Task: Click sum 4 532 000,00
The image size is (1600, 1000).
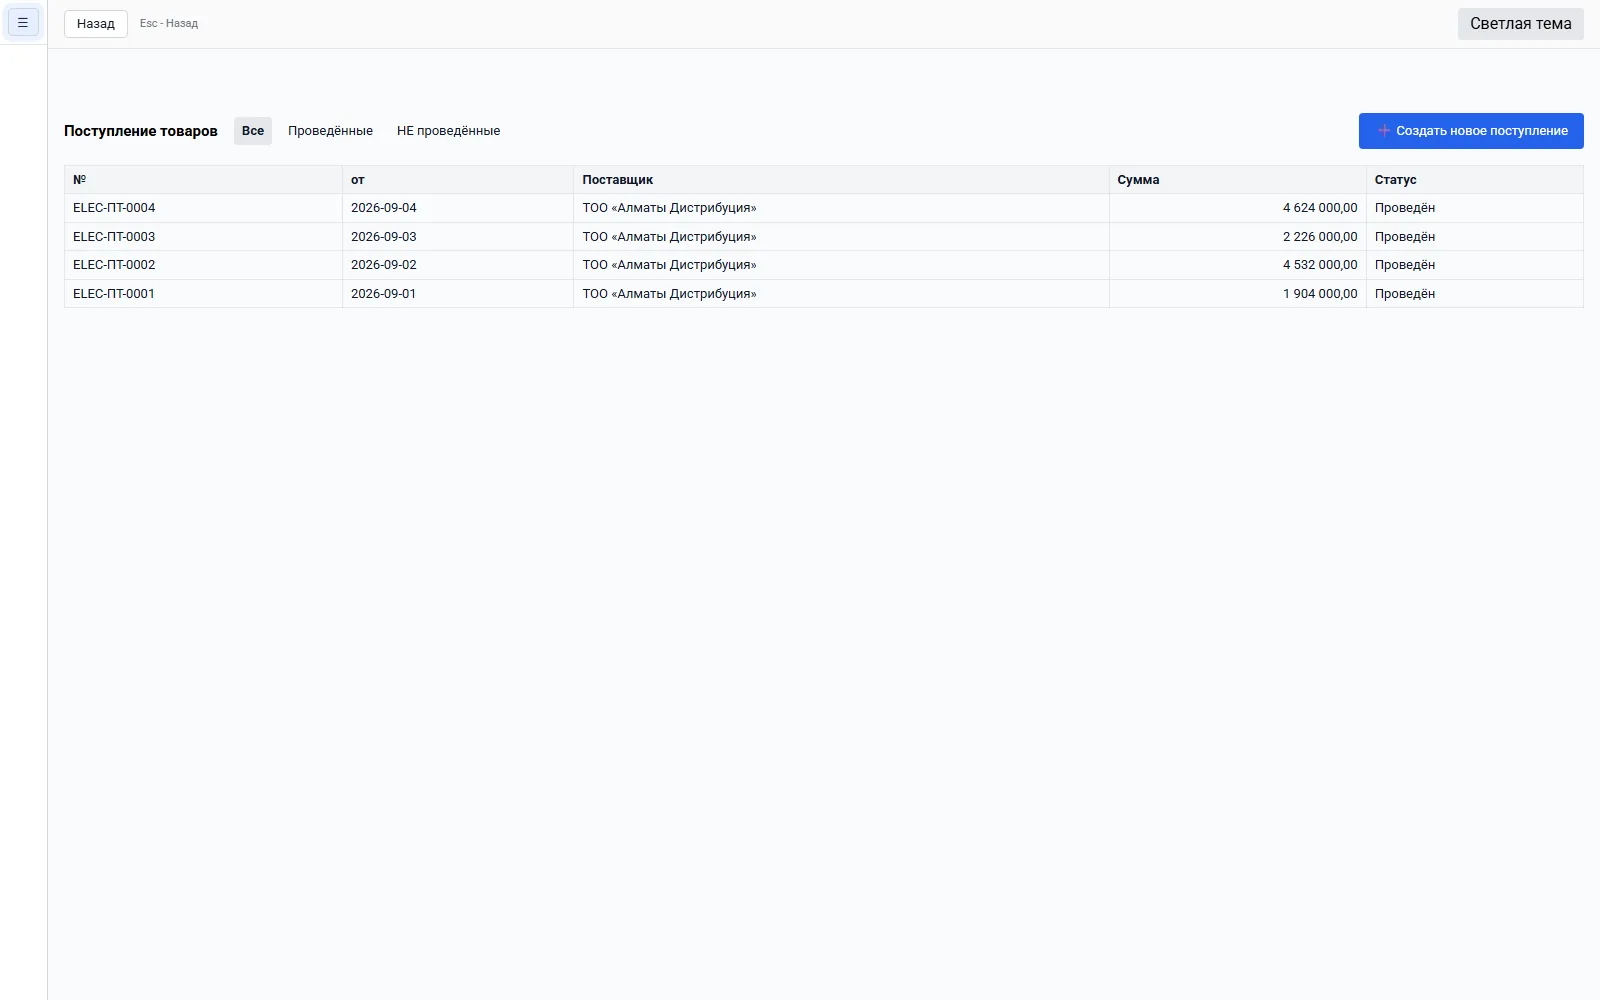Action: [x=1320, y=265]
